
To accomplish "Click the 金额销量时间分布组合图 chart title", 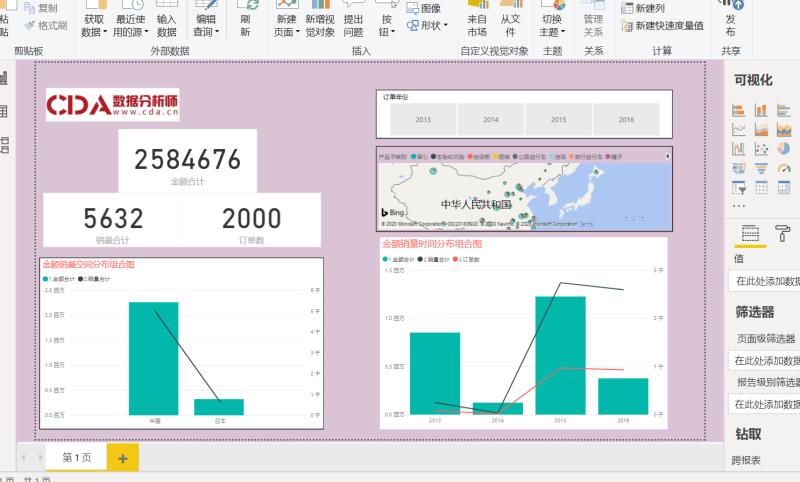I will (x=432, y=244).
